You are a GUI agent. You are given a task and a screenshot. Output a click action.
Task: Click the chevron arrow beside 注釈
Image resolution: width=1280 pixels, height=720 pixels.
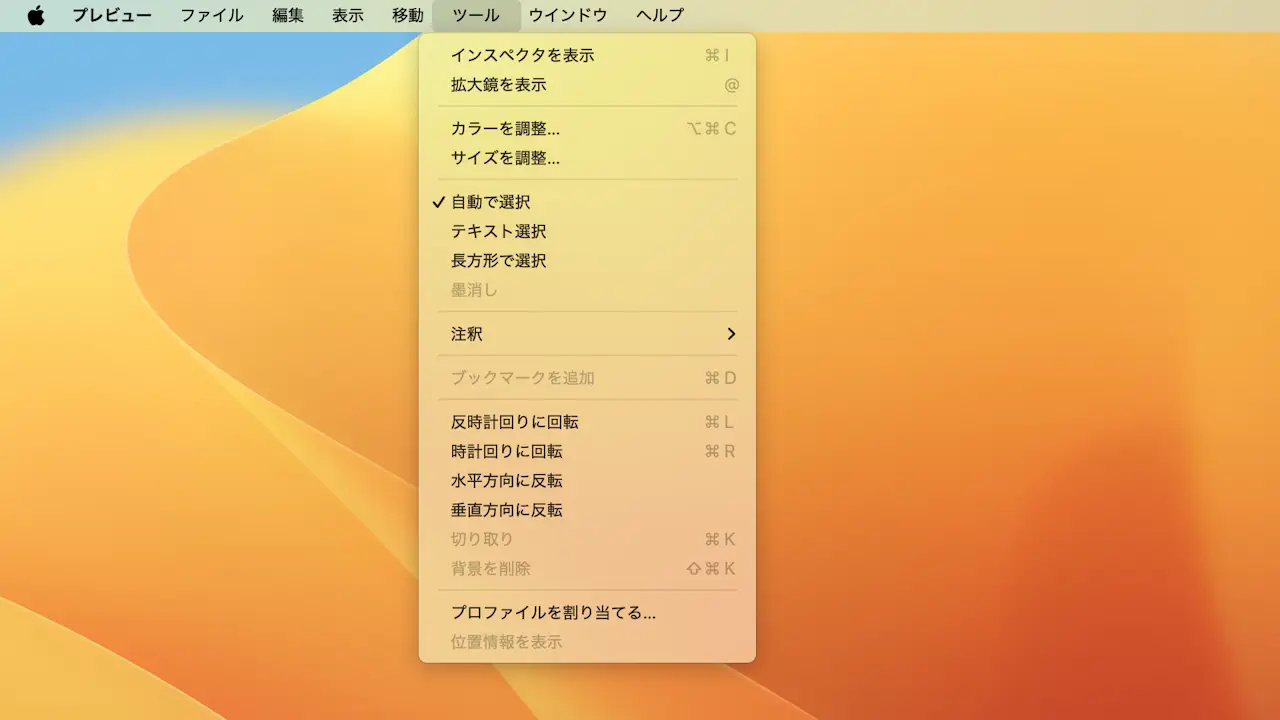pyautogui.click(x=731, y=334)
